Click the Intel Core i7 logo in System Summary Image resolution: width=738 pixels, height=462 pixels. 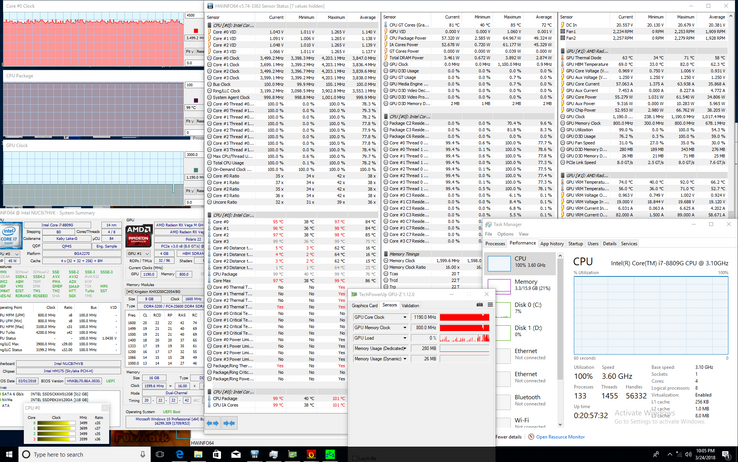click(x=9, y=236)
